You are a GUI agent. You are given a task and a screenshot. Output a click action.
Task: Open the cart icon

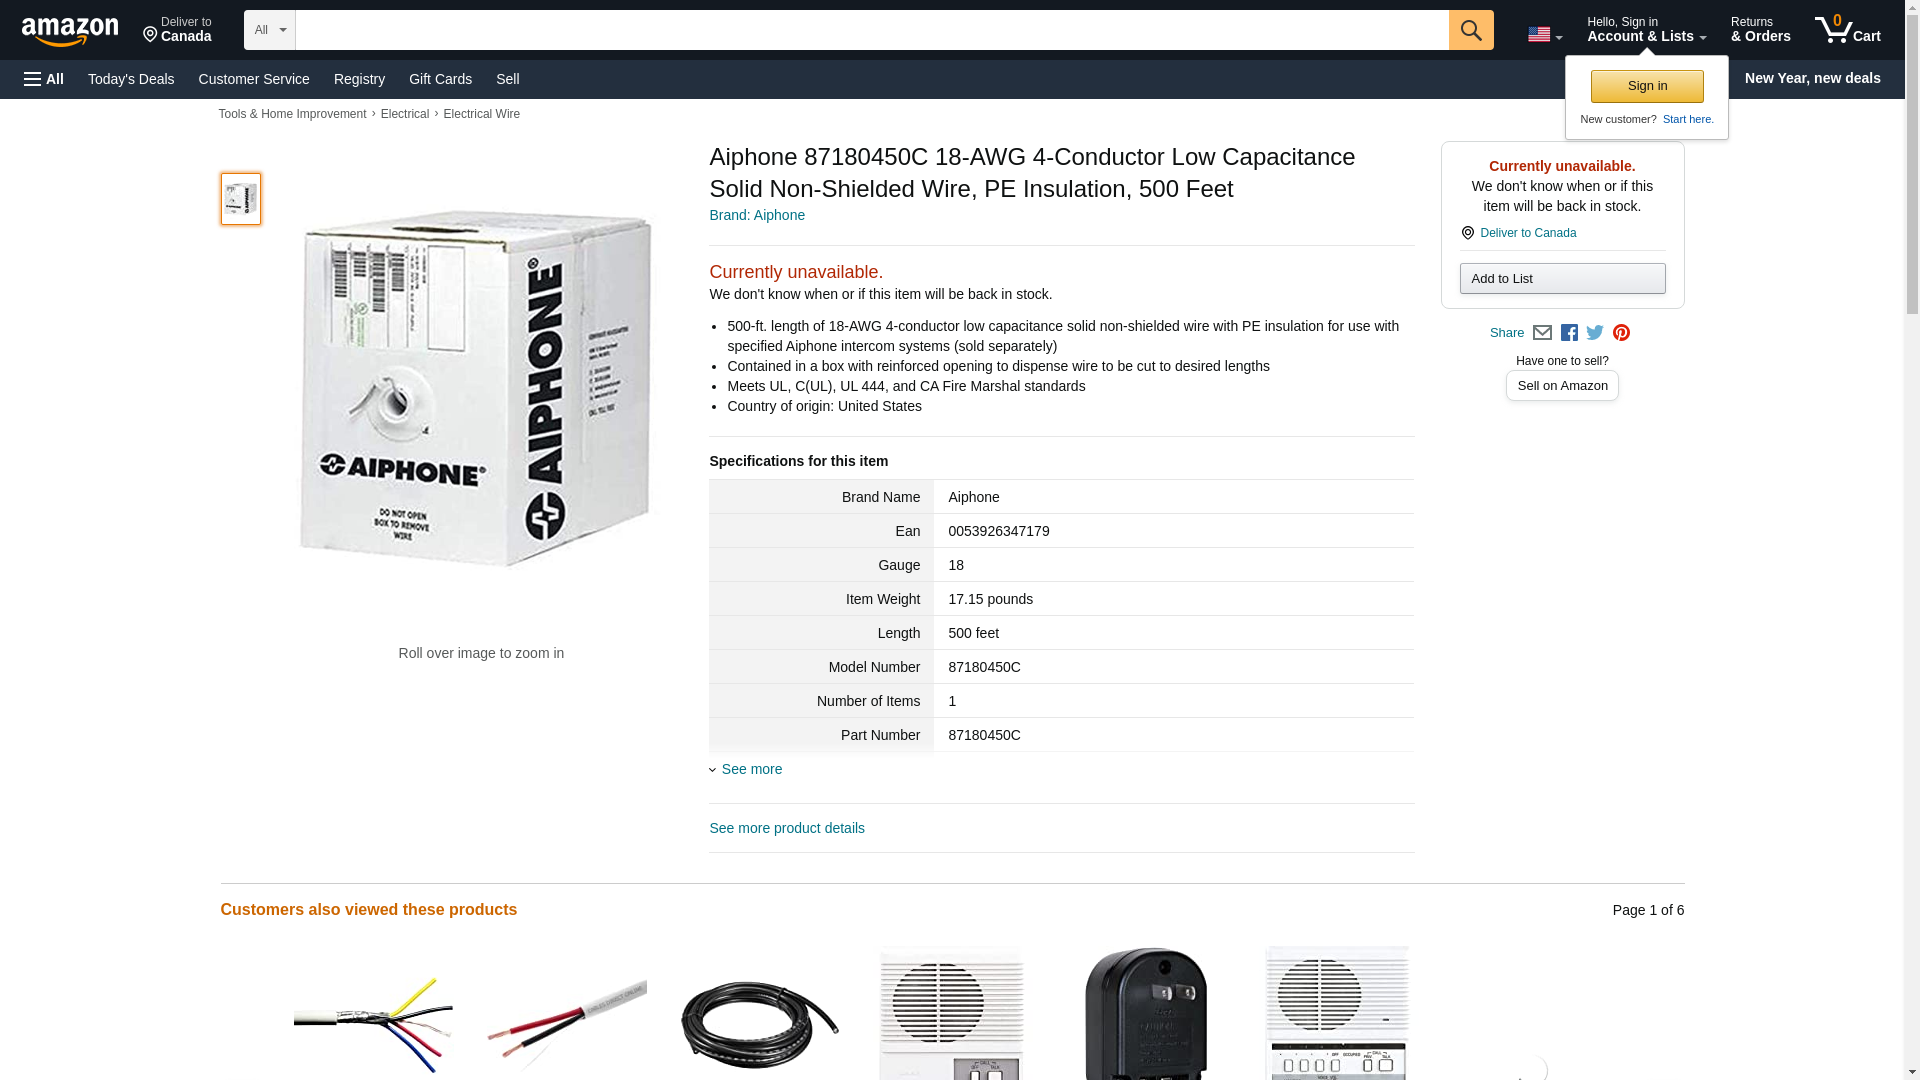click(1847, 30)
